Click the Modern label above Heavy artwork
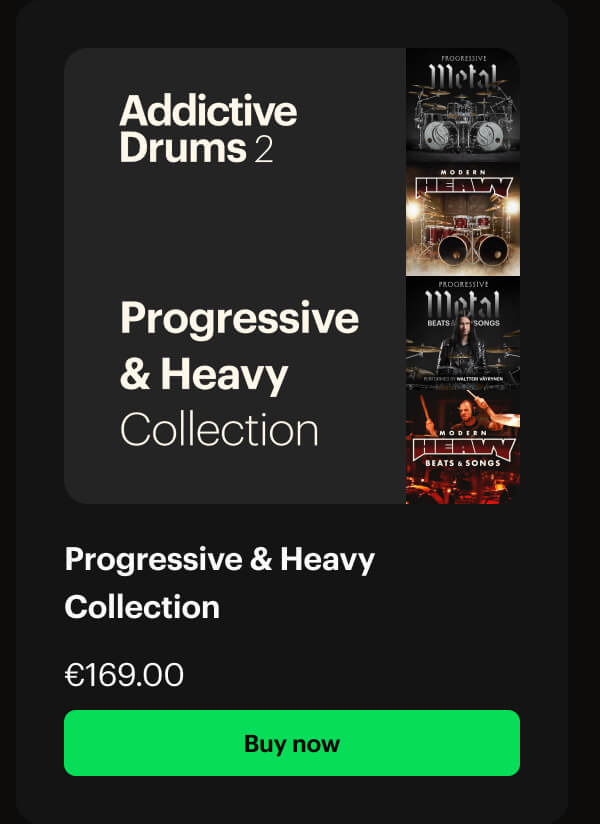Image resolution: width=600 pixels, height=824 pixels. point(462,170)
